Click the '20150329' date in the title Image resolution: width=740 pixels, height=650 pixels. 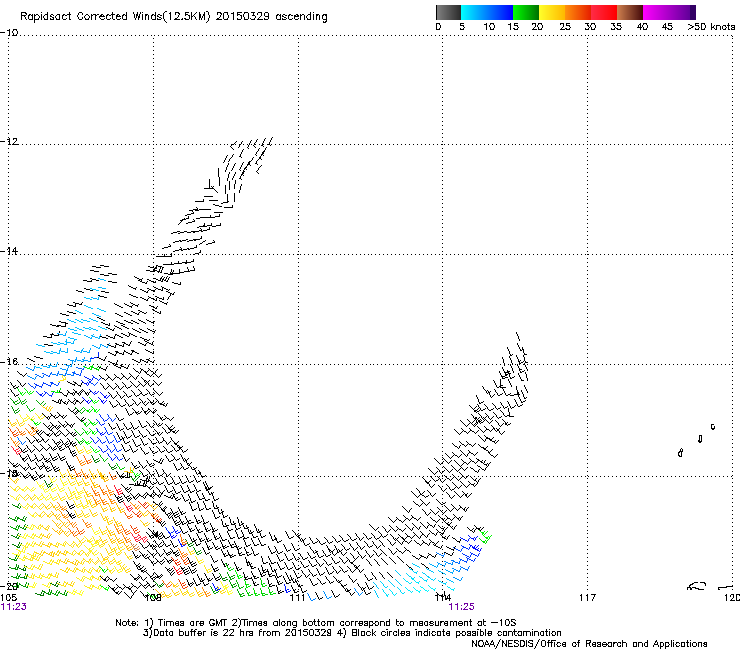pos(243,17)
